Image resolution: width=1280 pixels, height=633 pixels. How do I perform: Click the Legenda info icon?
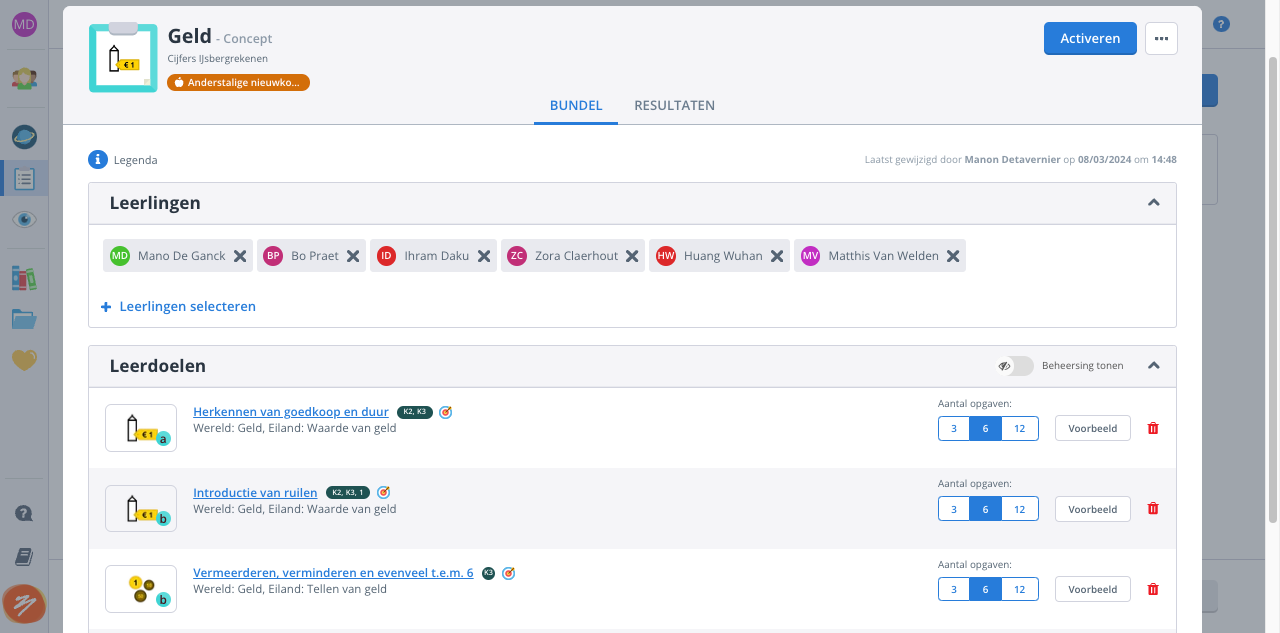[x=98, y=160]
